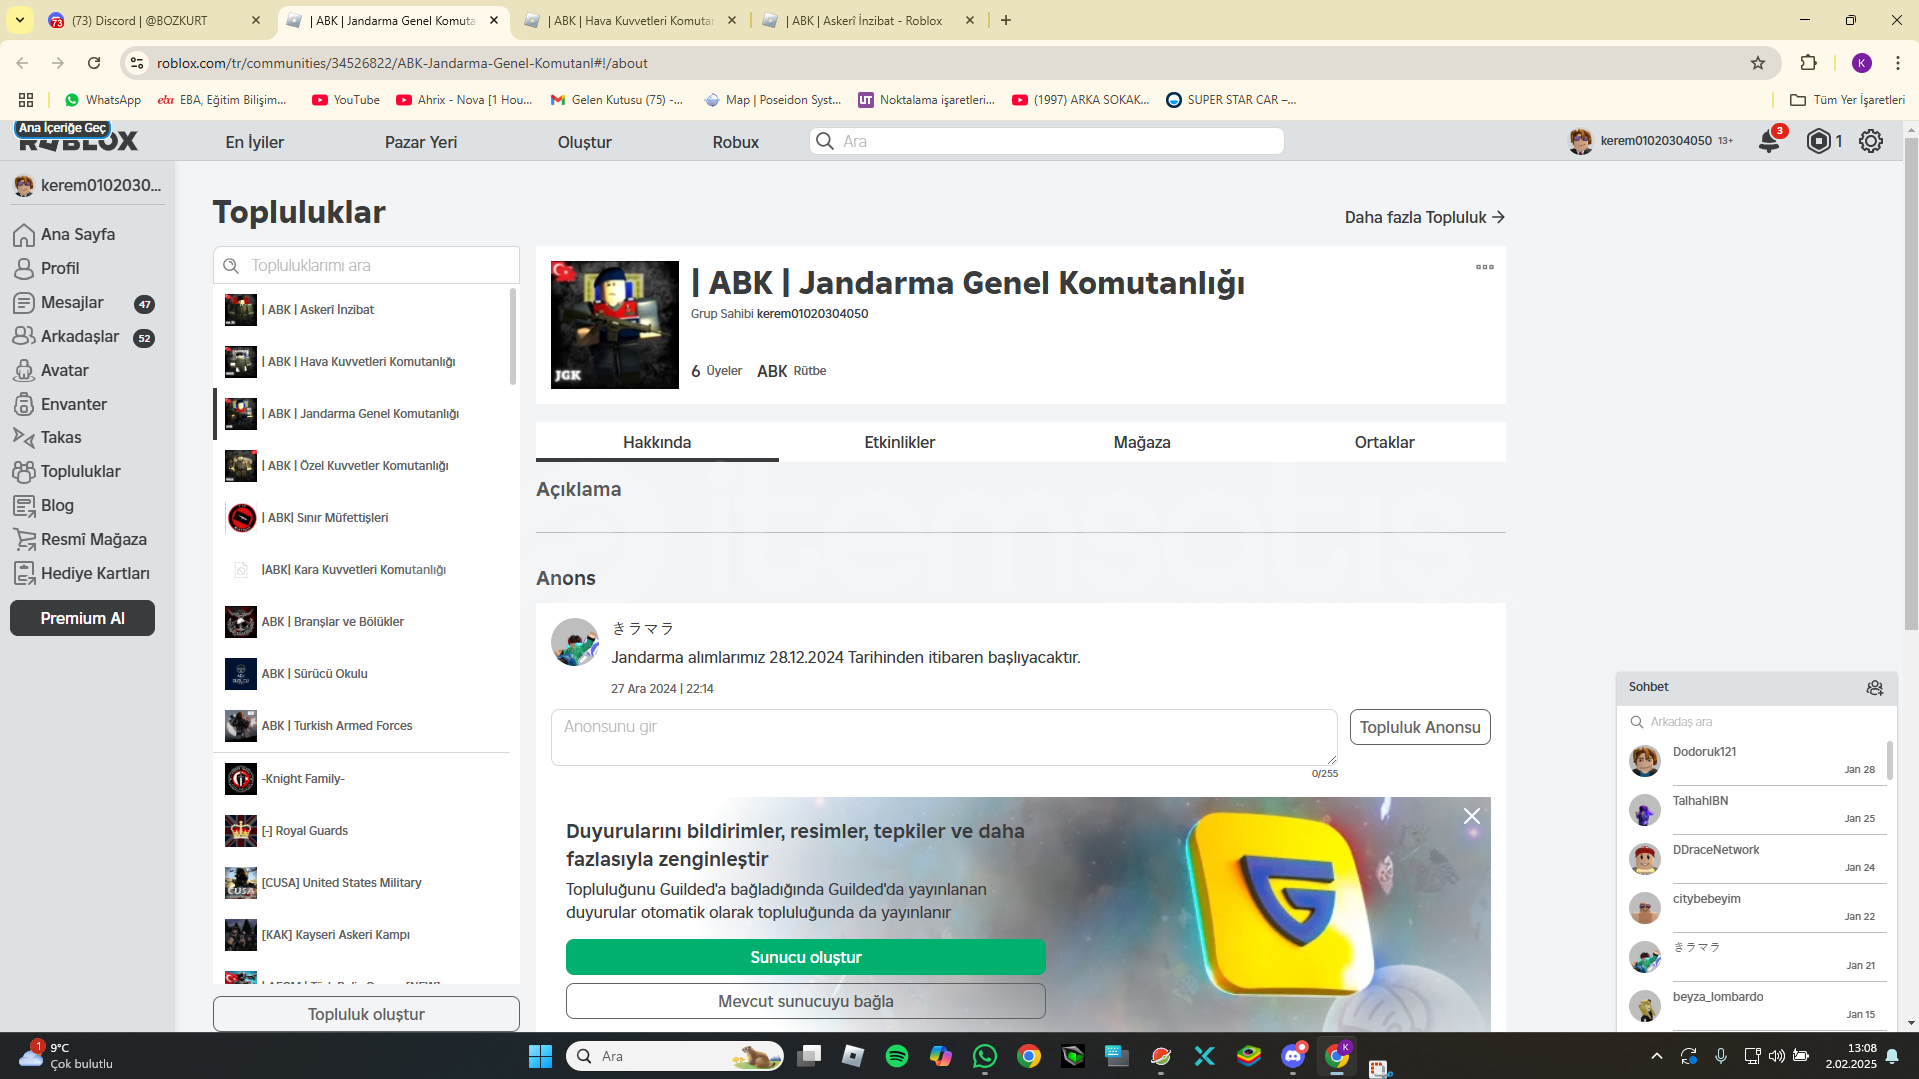Click the Anonsunu gir text area
The height and width of the screenshot is (1079, 1919).
[x=943, y=737]
